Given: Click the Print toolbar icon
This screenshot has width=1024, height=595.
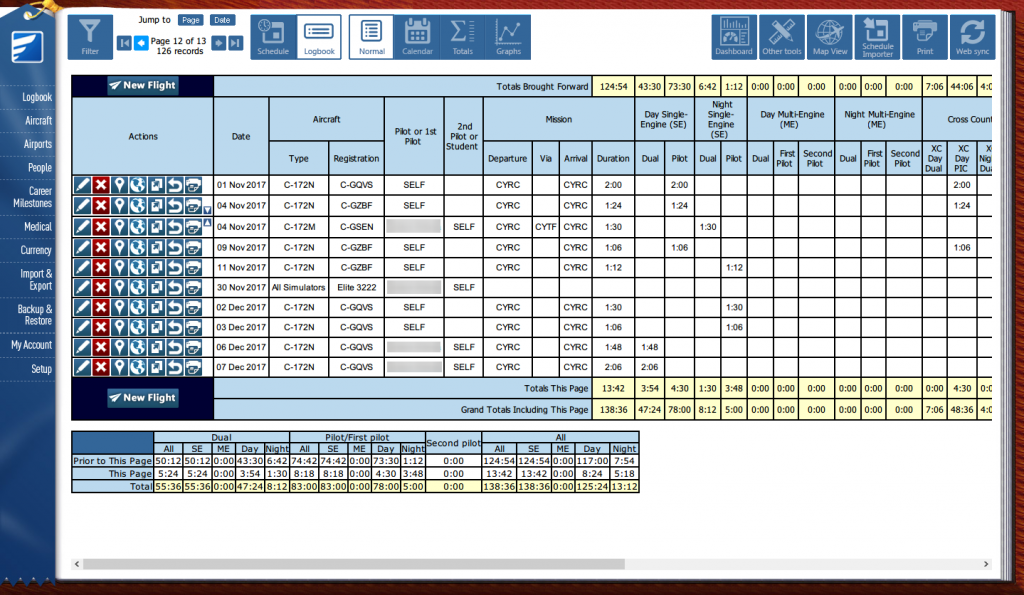Looking at the screenshot, I should point(925,37).
